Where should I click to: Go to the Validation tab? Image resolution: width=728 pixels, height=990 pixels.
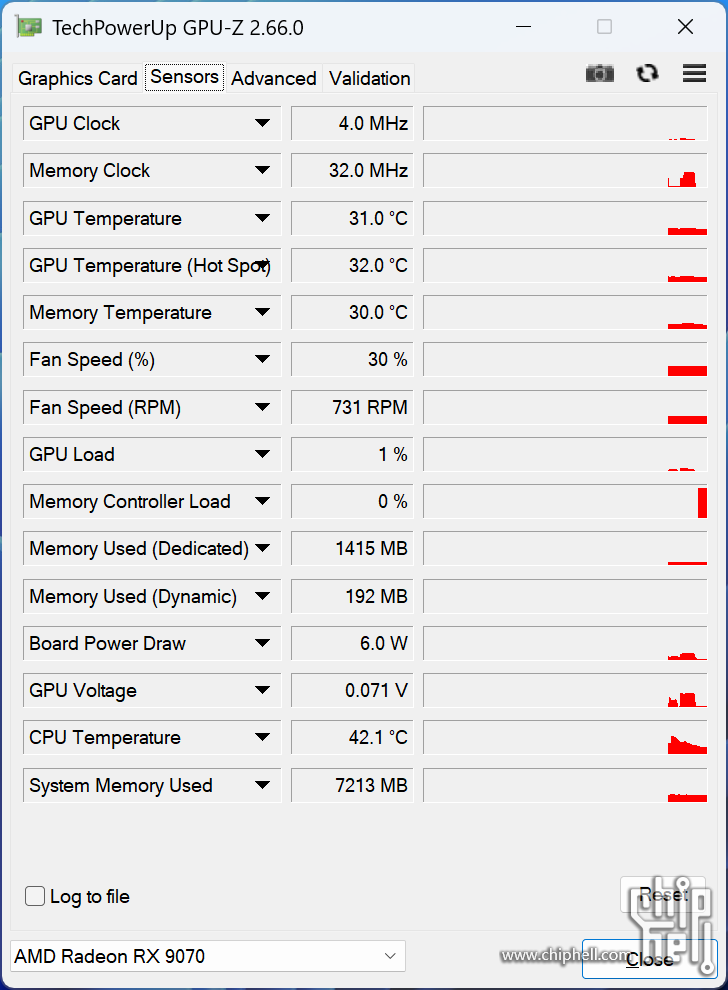(x=369, y=78)
